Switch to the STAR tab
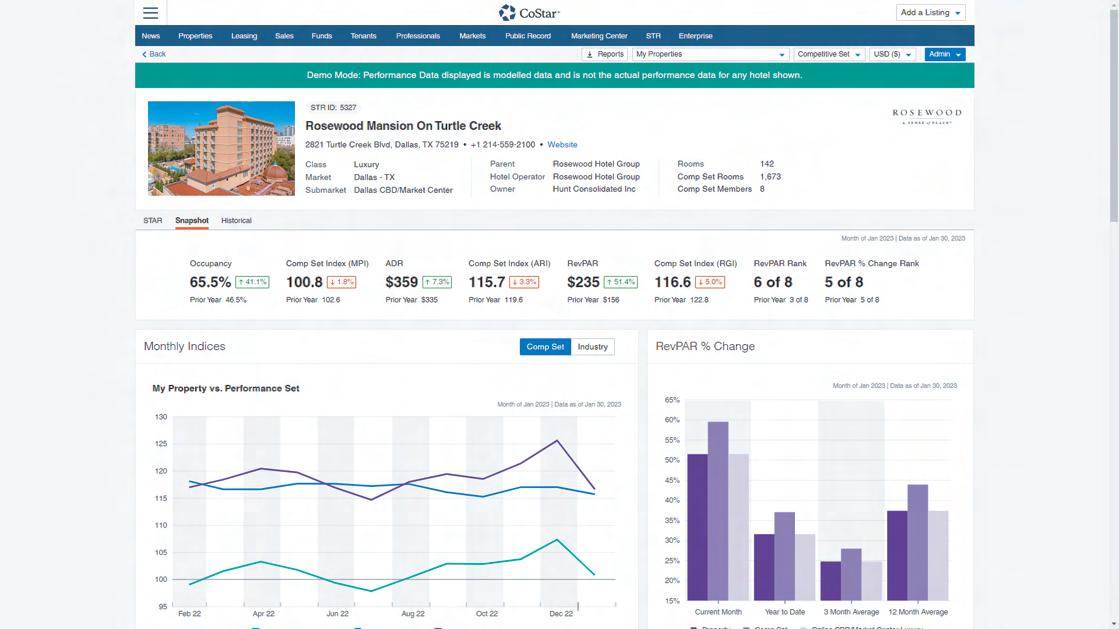 click(153, 221)
